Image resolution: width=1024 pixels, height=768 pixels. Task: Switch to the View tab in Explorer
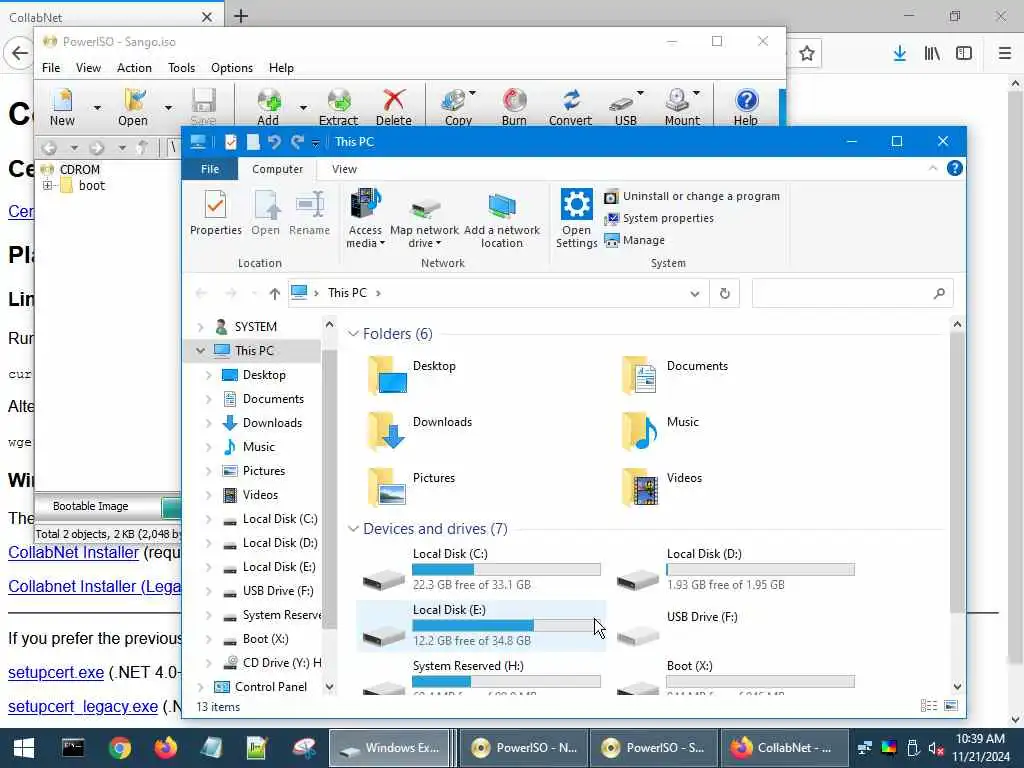(344, 169)
